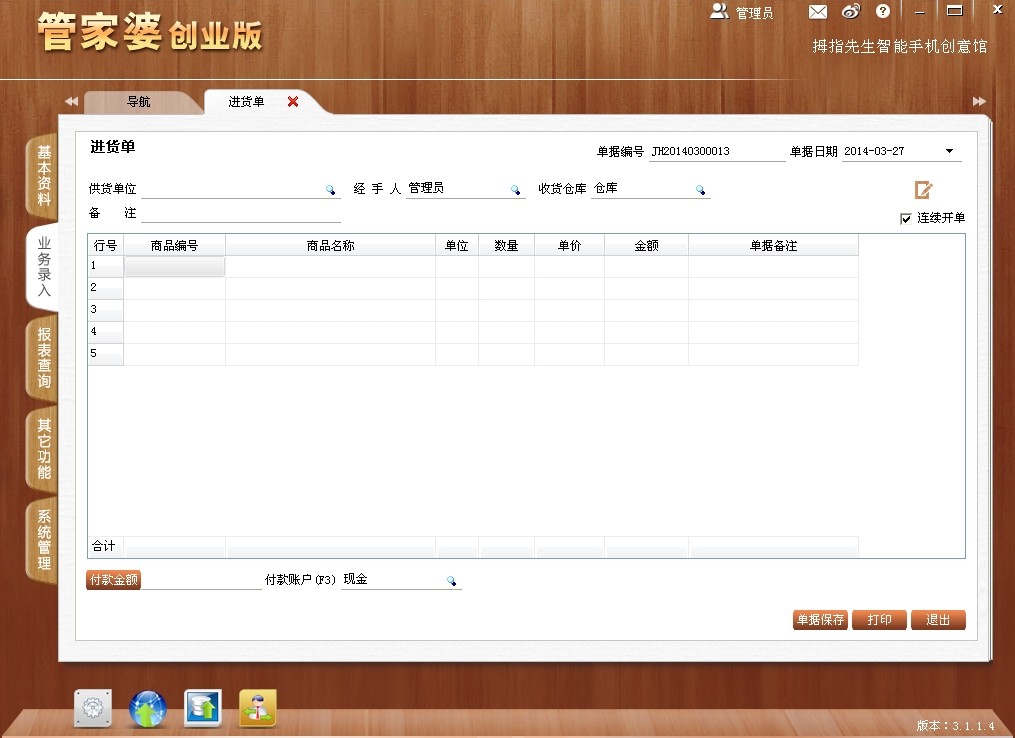1015x738 pixels.
Task: Open the Weibo icon in the title bar
Action: click(851, 11)
